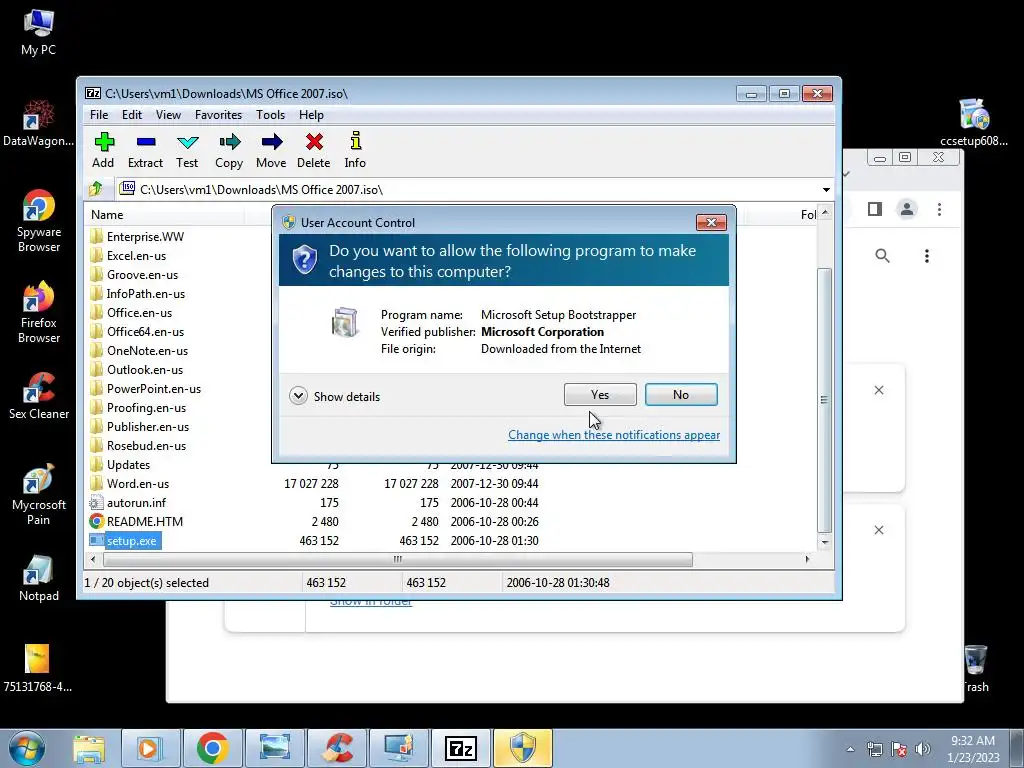The height and width of the screenshot is (768, 1024).
Task: Open the media player taskbar icon
Action: pyautogui.click(x=150, y=748)
